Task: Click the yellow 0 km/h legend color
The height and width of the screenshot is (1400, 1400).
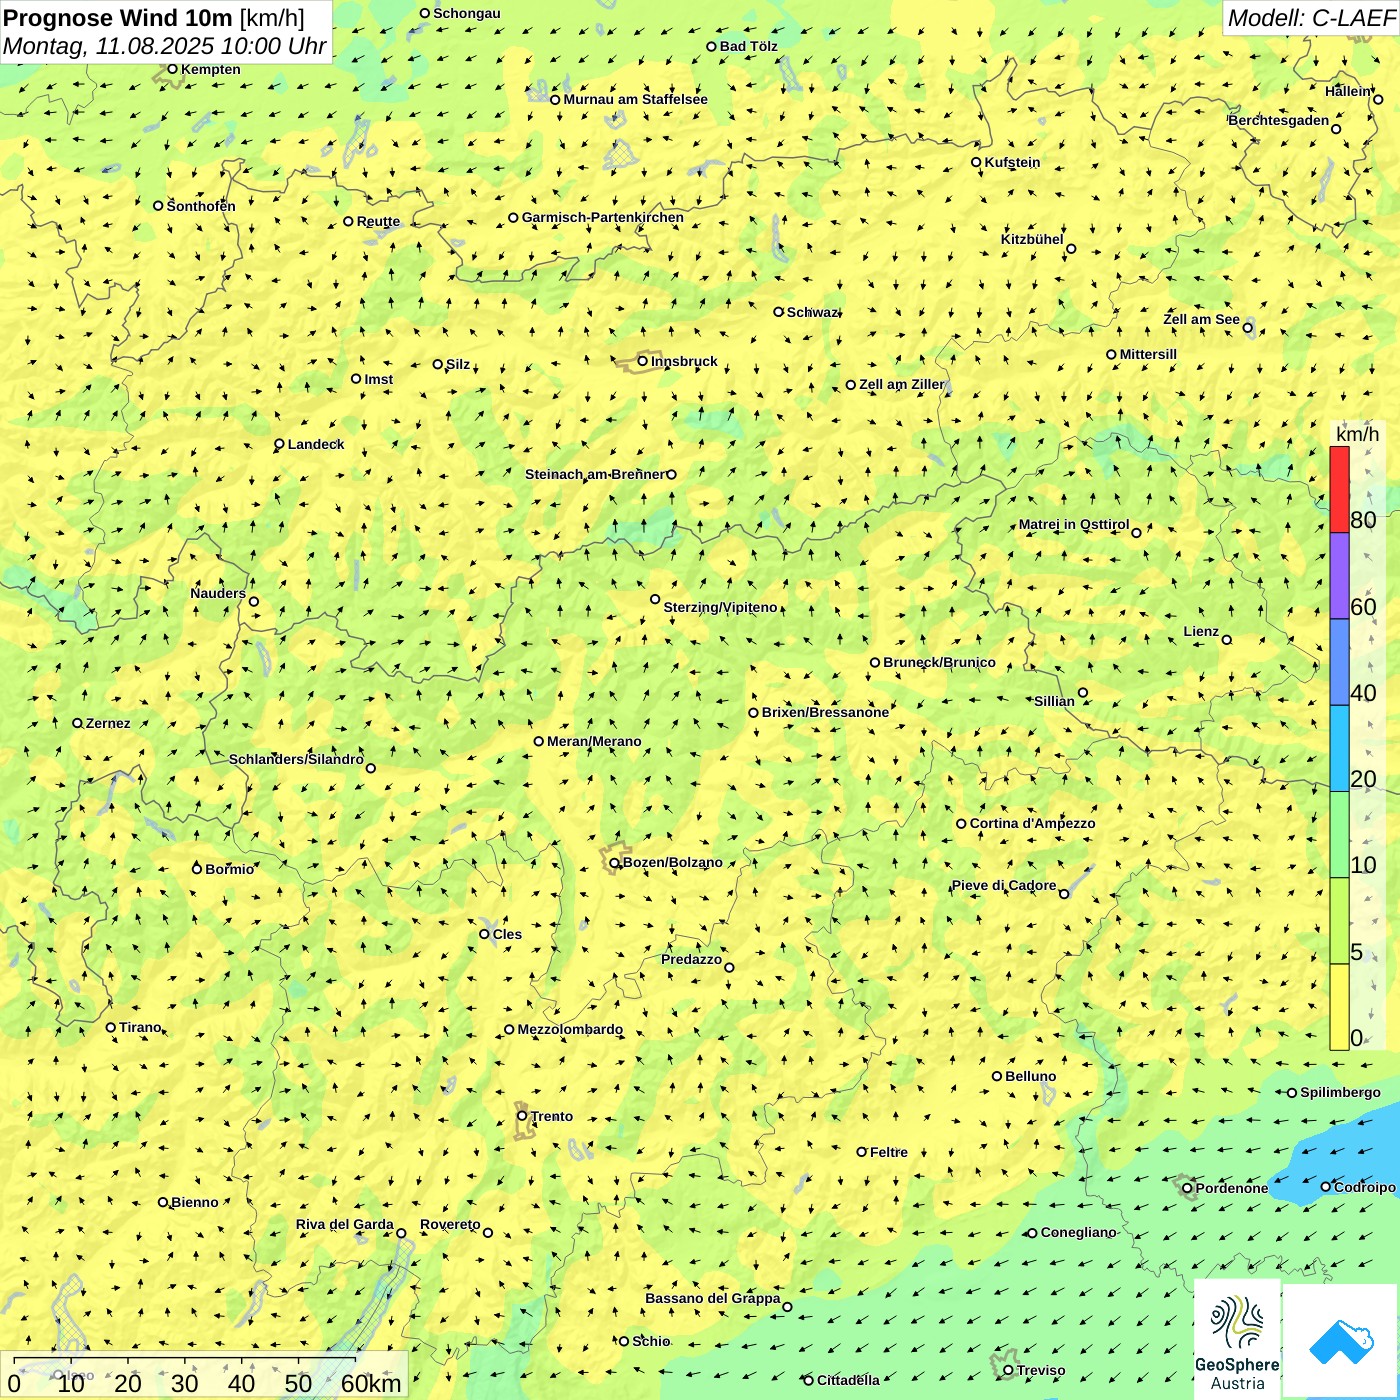Action: [1339, 1007]
